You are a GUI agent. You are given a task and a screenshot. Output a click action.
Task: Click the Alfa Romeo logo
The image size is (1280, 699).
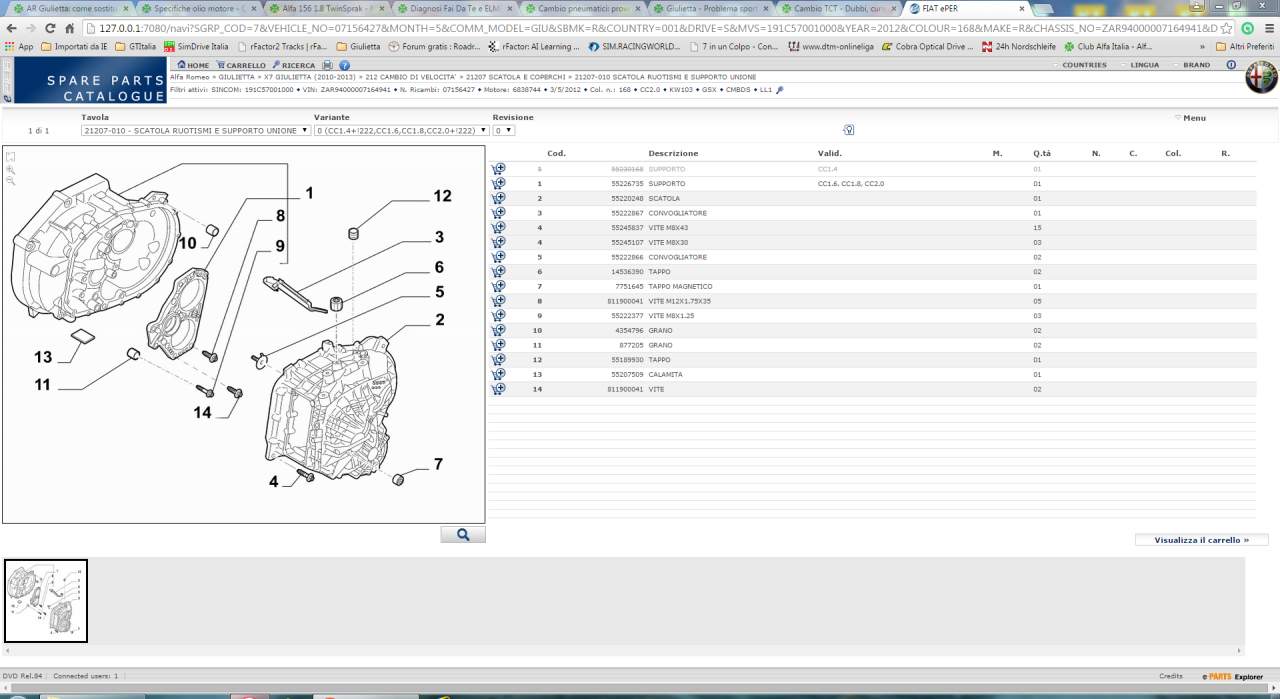[1261, 78]
